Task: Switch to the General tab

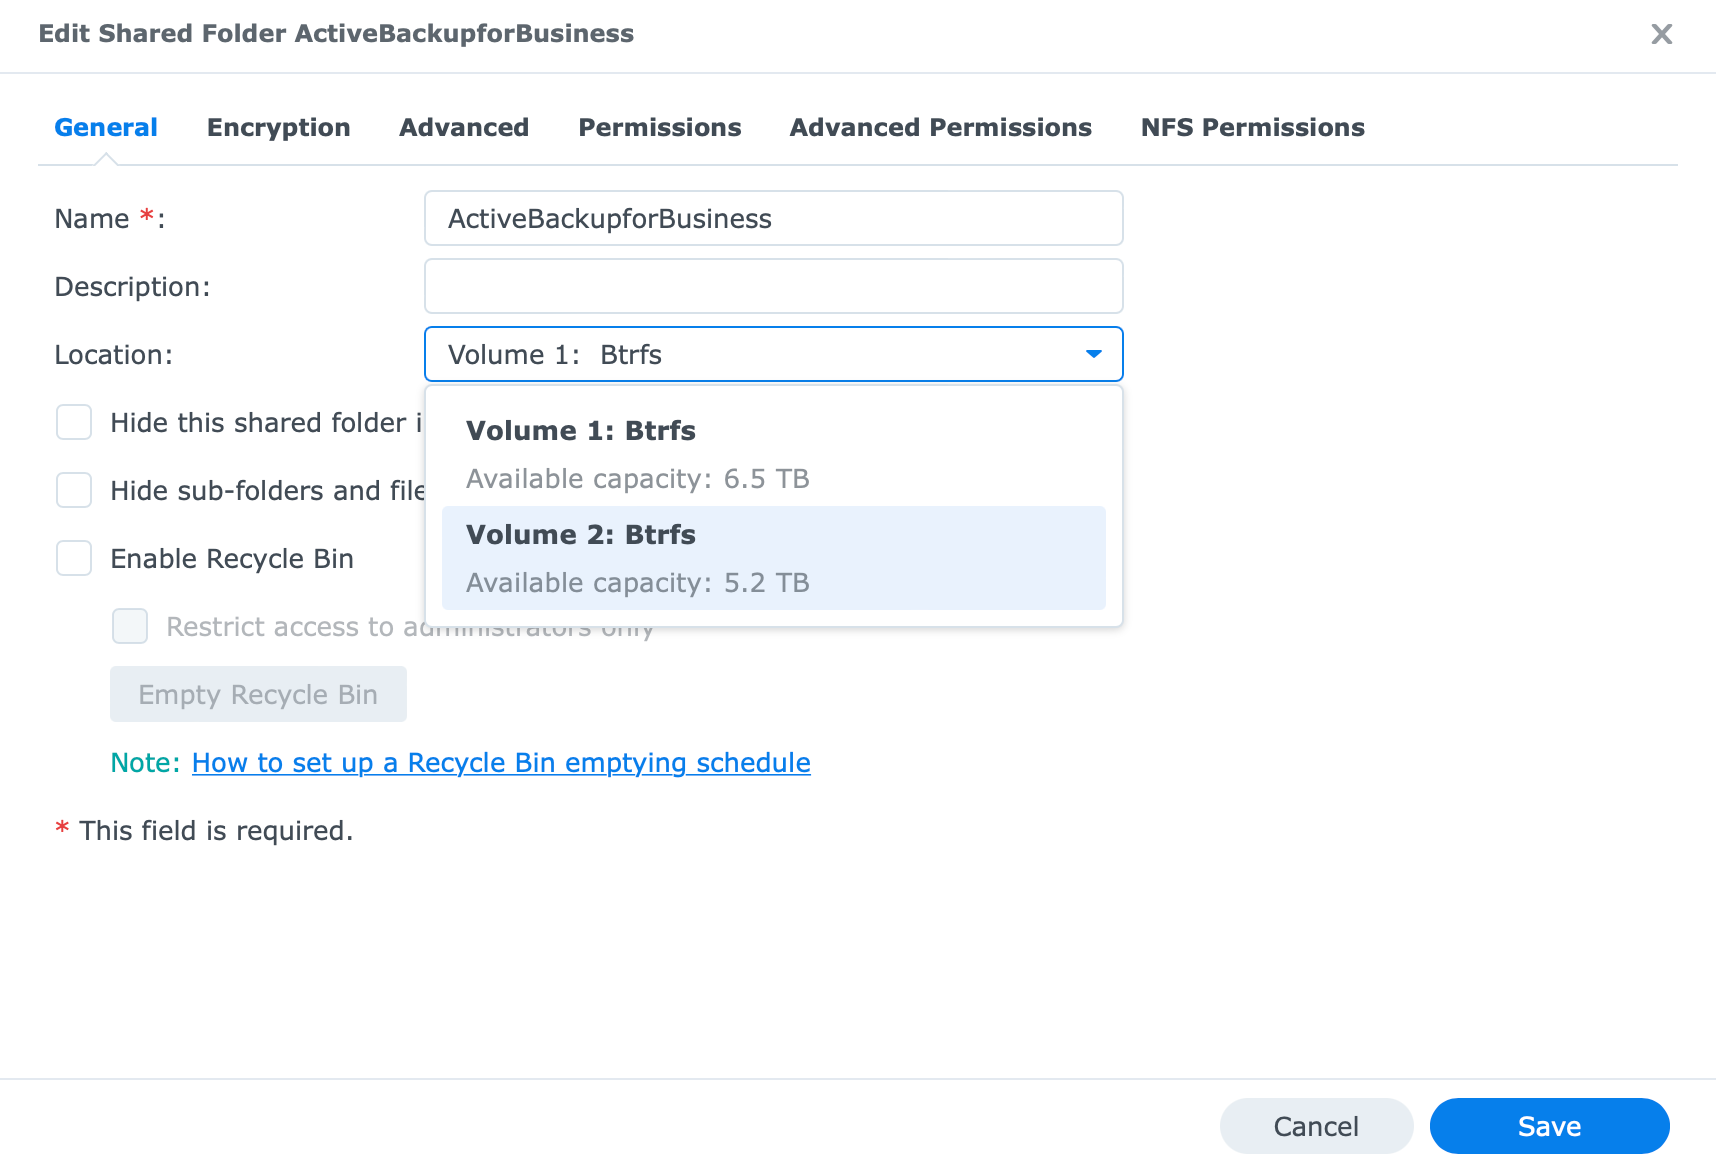Action: (x=106, y=127)
